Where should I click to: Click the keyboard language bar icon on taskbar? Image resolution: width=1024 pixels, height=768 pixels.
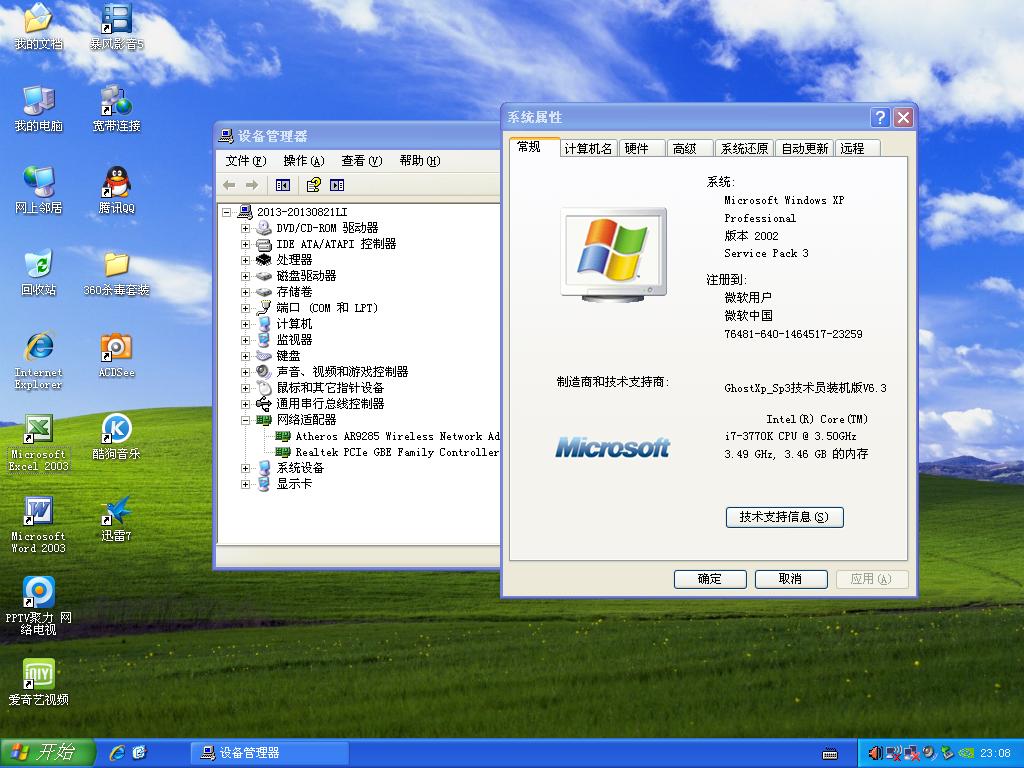tap(830, 754)
